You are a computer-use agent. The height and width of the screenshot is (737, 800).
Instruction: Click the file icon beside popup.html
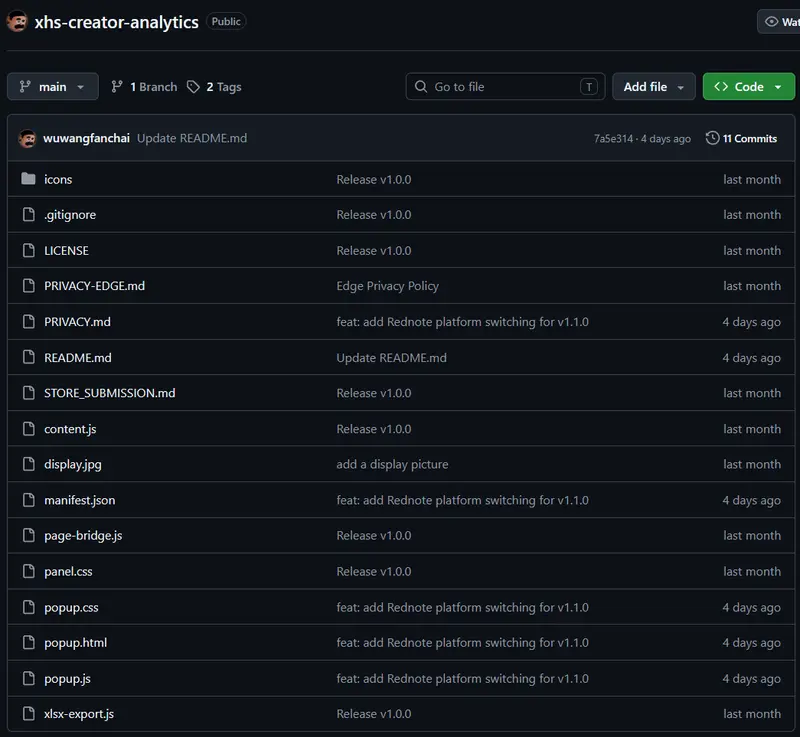[x=29, y=642]
